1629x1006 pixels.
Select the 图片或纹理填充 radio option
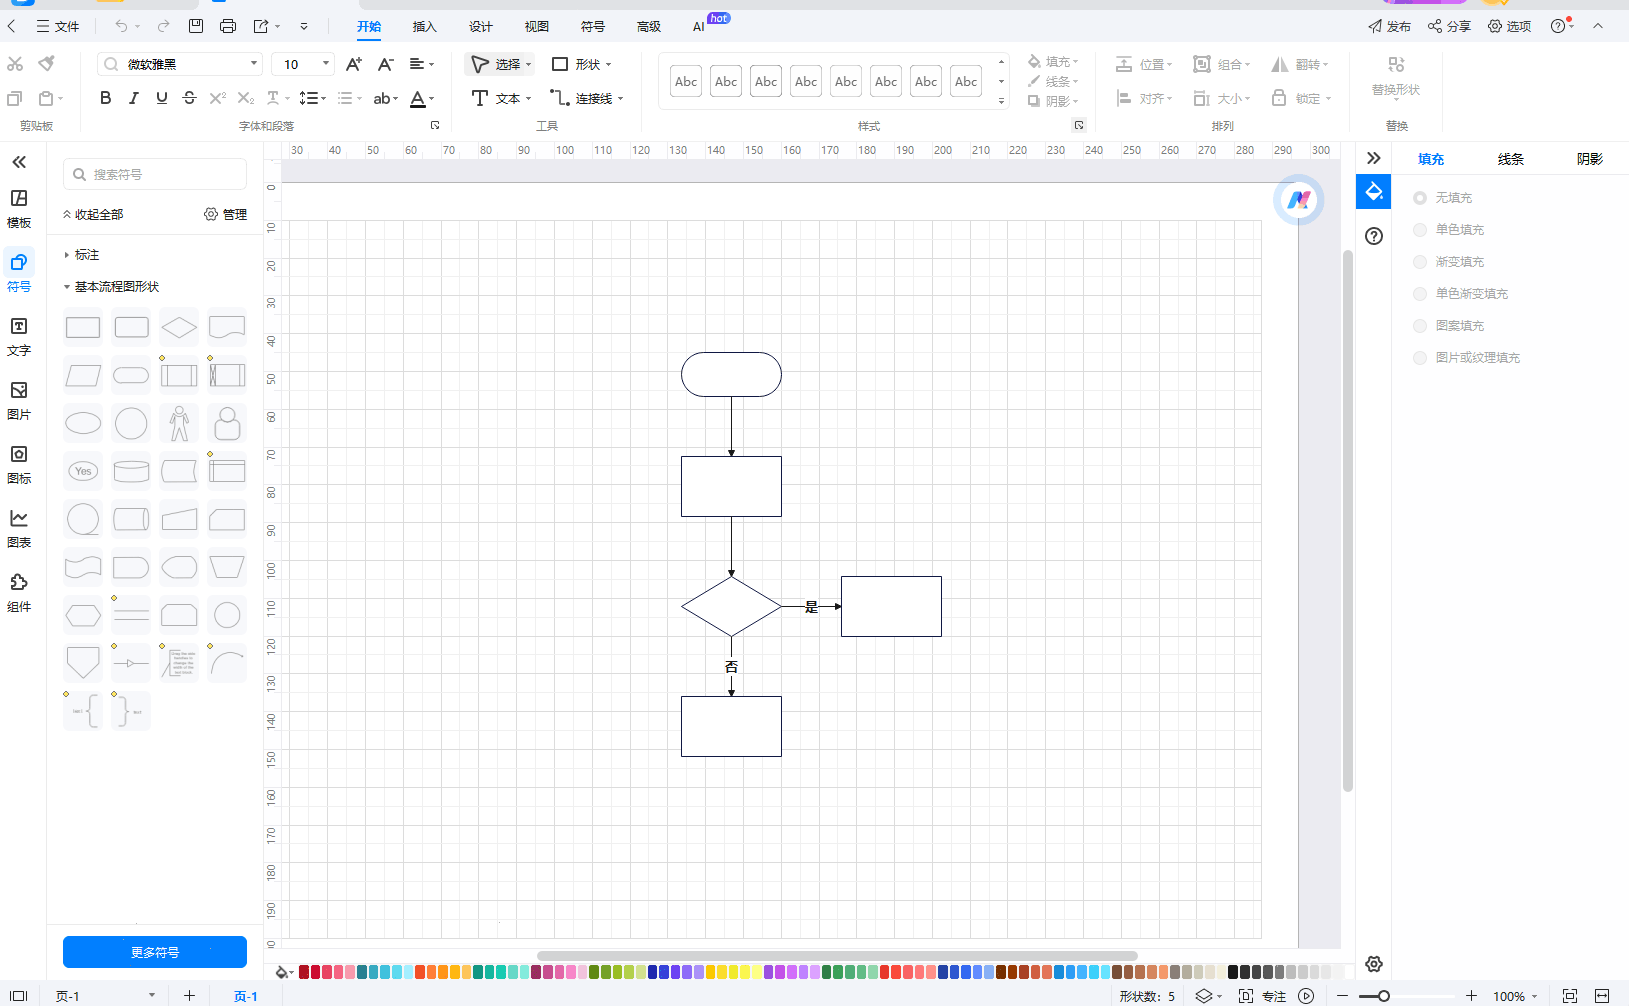pyautogui.click(x=1420, y=358)
